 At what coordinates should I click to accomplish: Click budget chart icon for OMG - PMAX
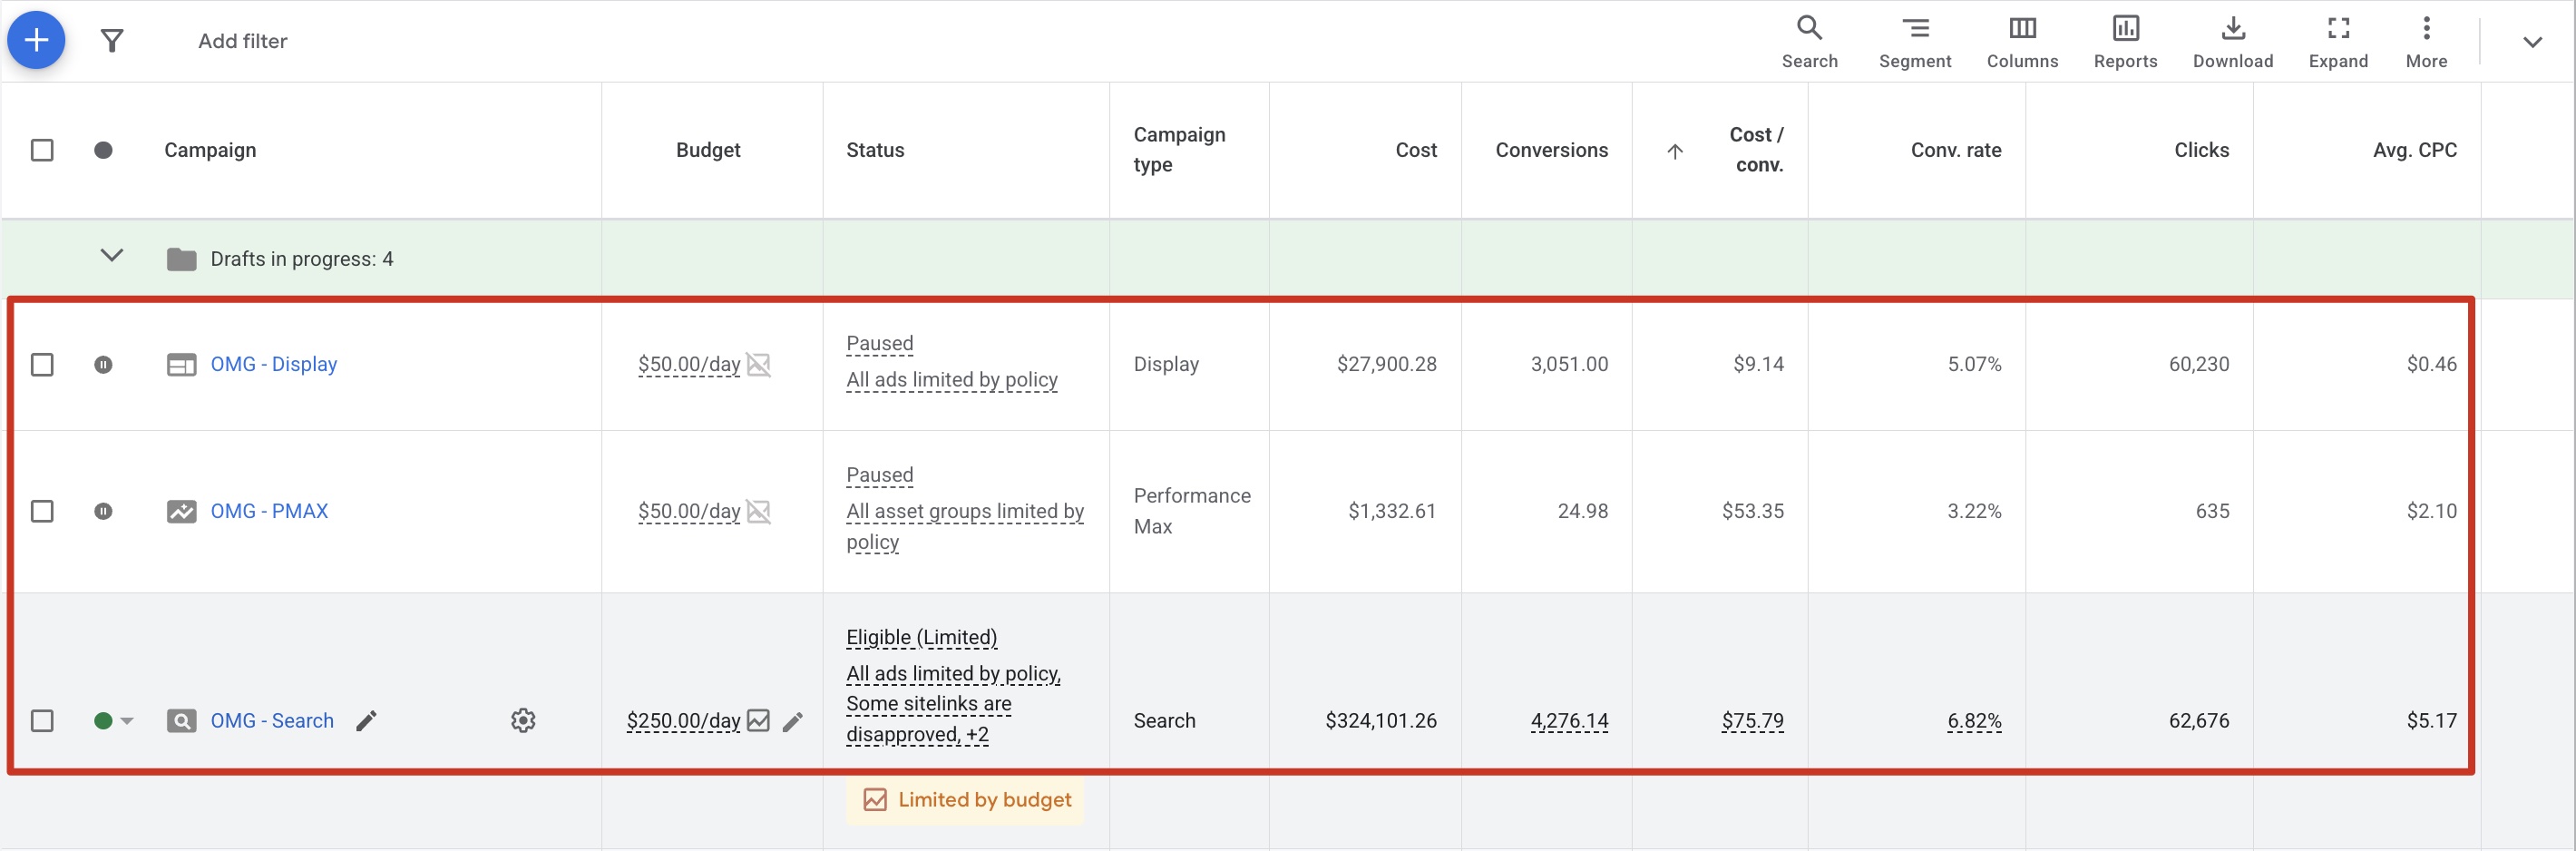(x=759, y=511)
